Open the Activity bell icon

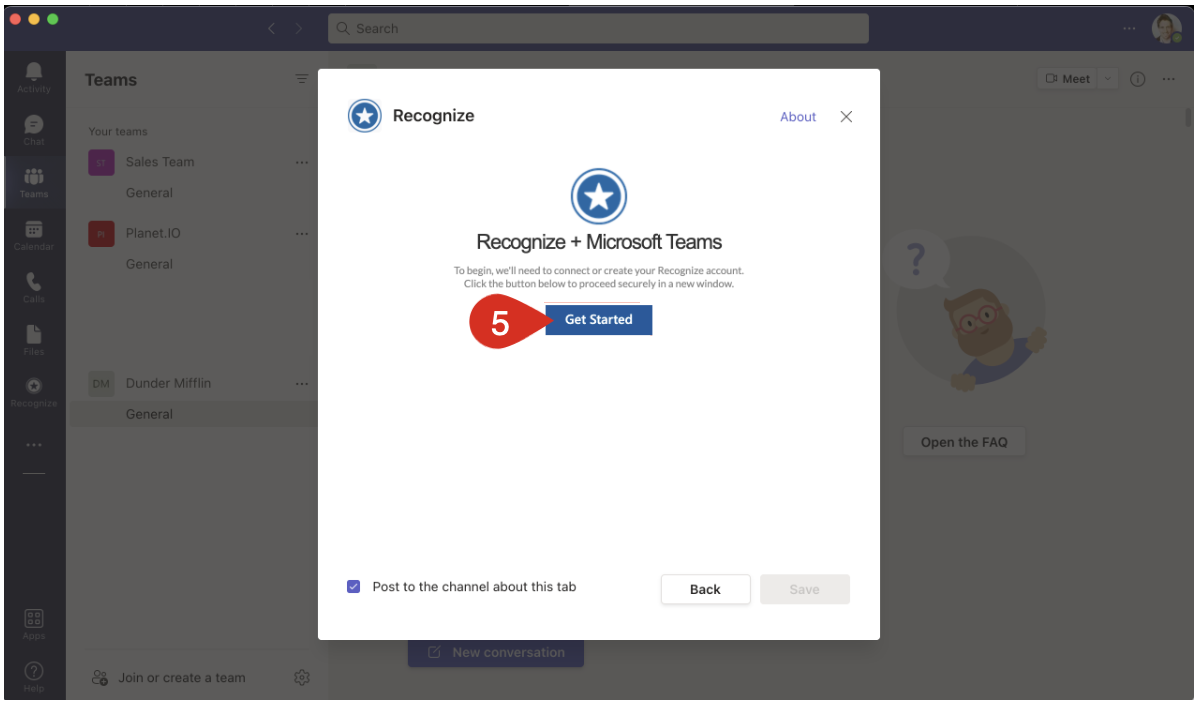point(34,75)
